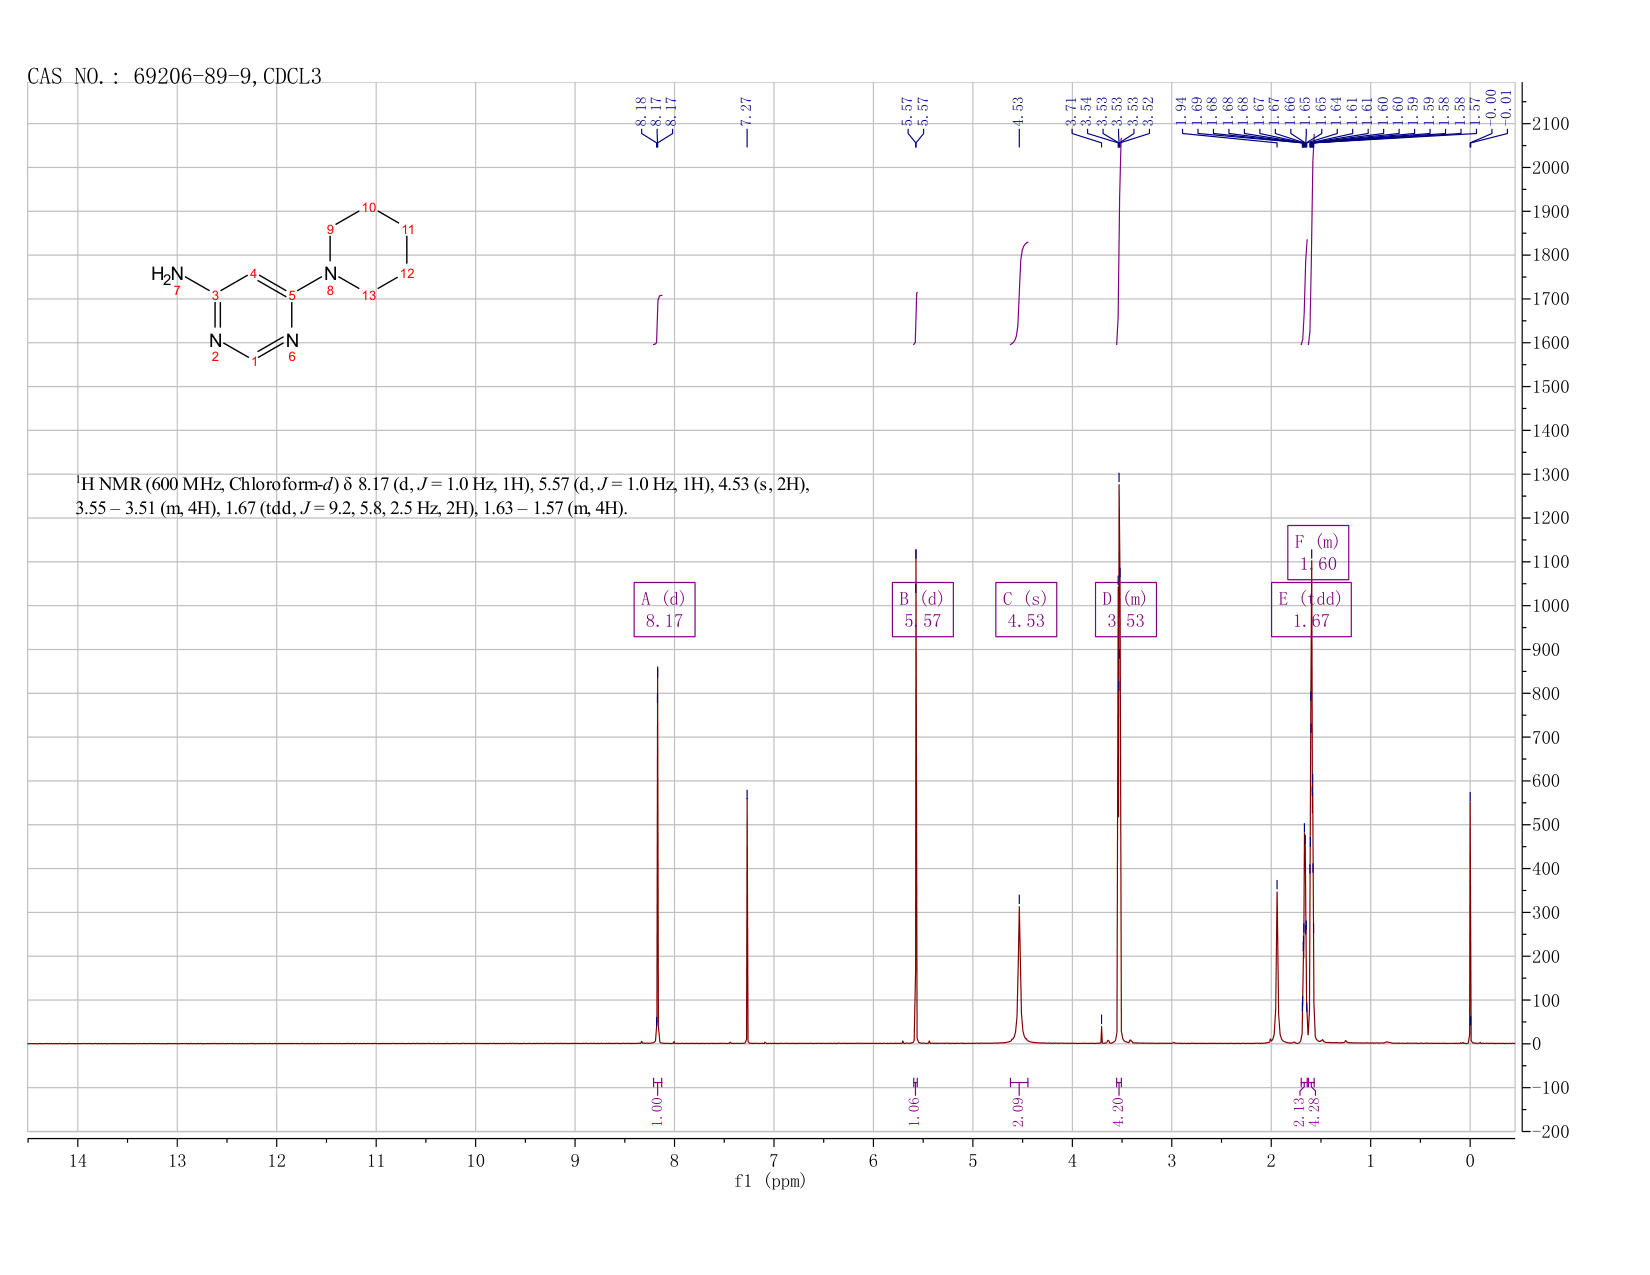Click carbon atom number 10 in structure
This screenshot has width=1650, height=1275.
pyautogui.click(x=369, y=207)
